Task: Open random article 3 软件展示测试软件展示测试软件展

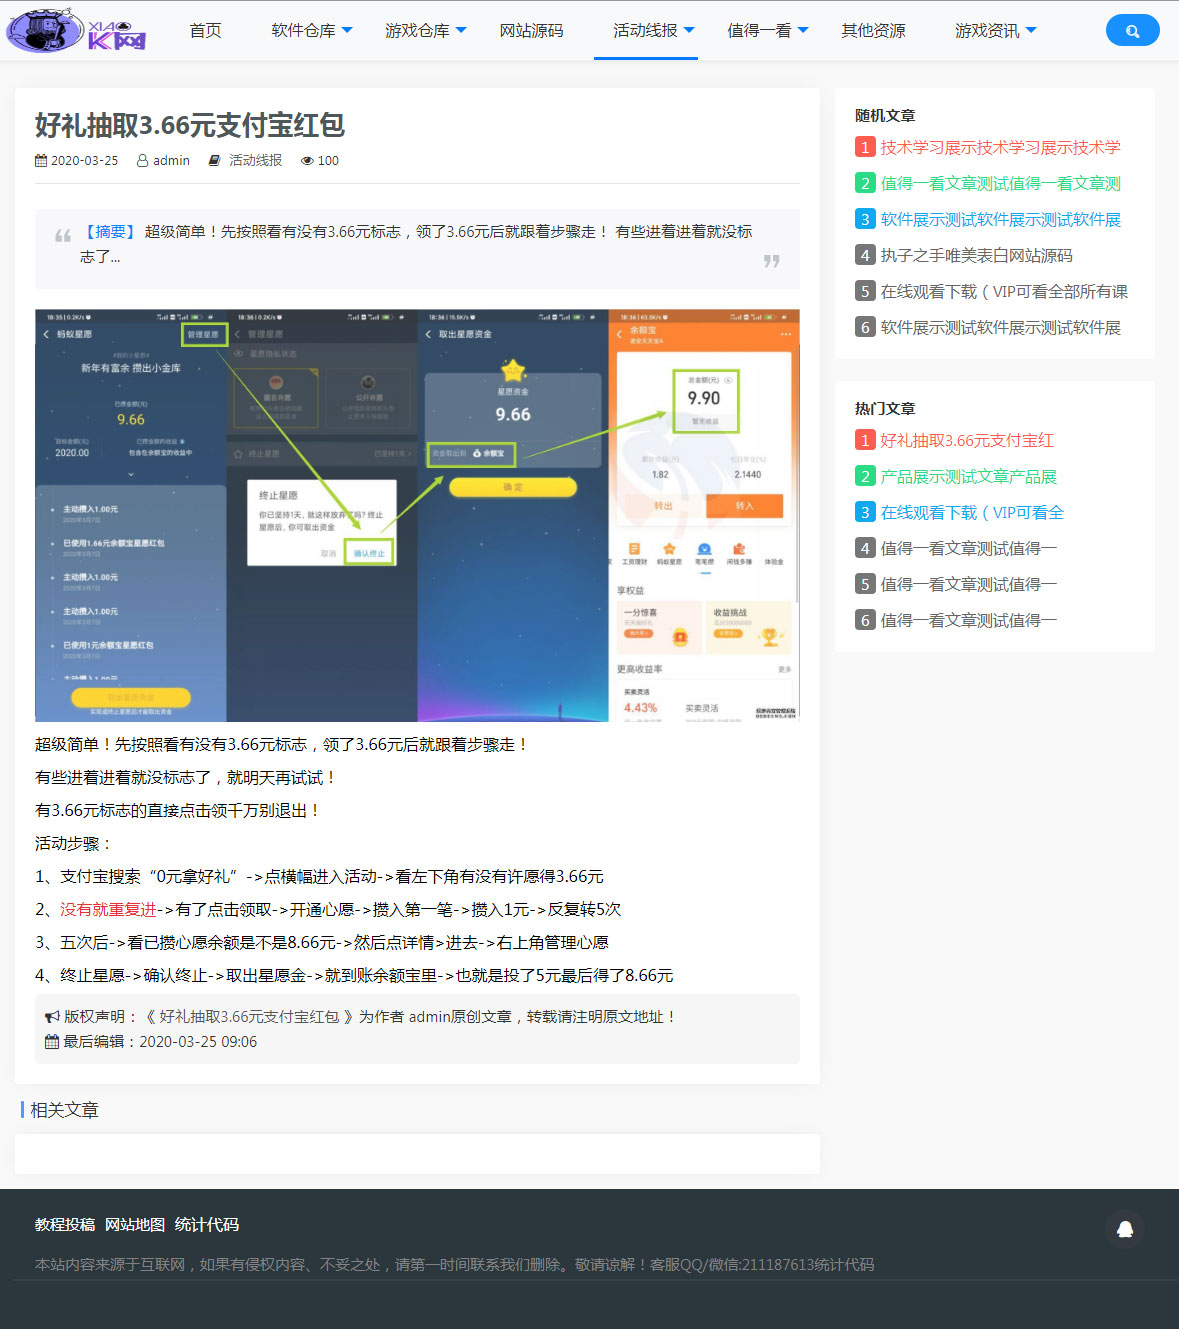Action: [1000, 219]
